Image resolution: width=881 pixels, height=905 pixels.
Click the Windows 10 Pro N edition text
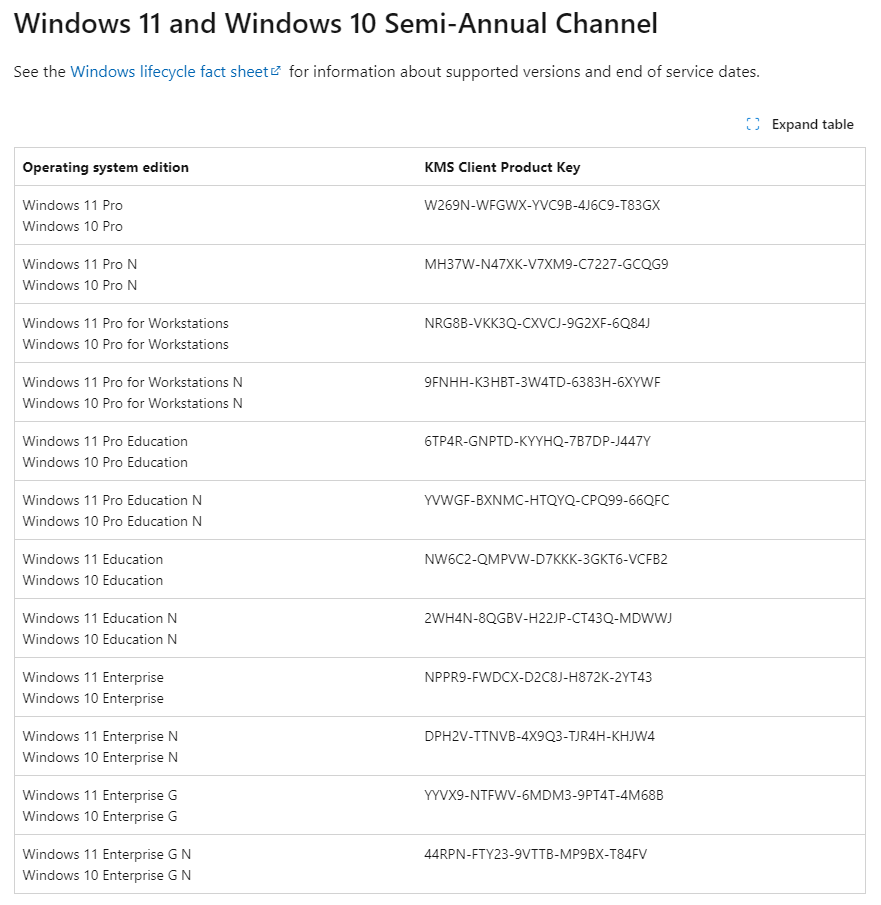[x=80, y=285]
